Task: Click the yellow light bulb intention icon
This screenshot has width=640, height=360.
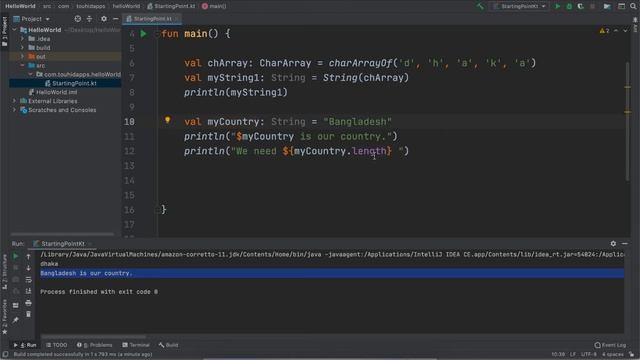Action: pos(167,120)
